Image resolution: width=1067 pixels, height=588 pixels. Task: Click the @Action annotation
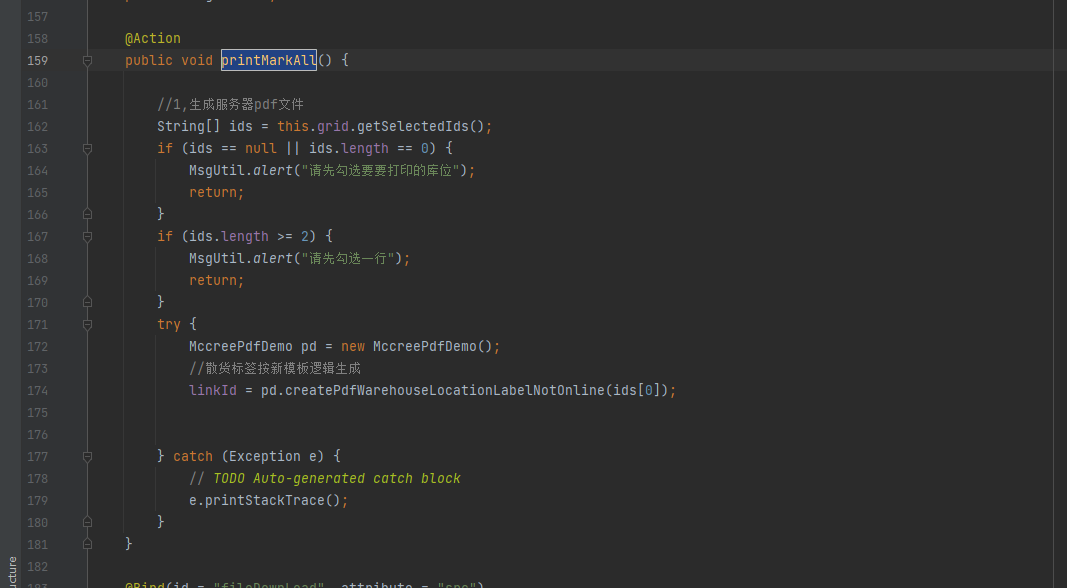pos(152,39)
